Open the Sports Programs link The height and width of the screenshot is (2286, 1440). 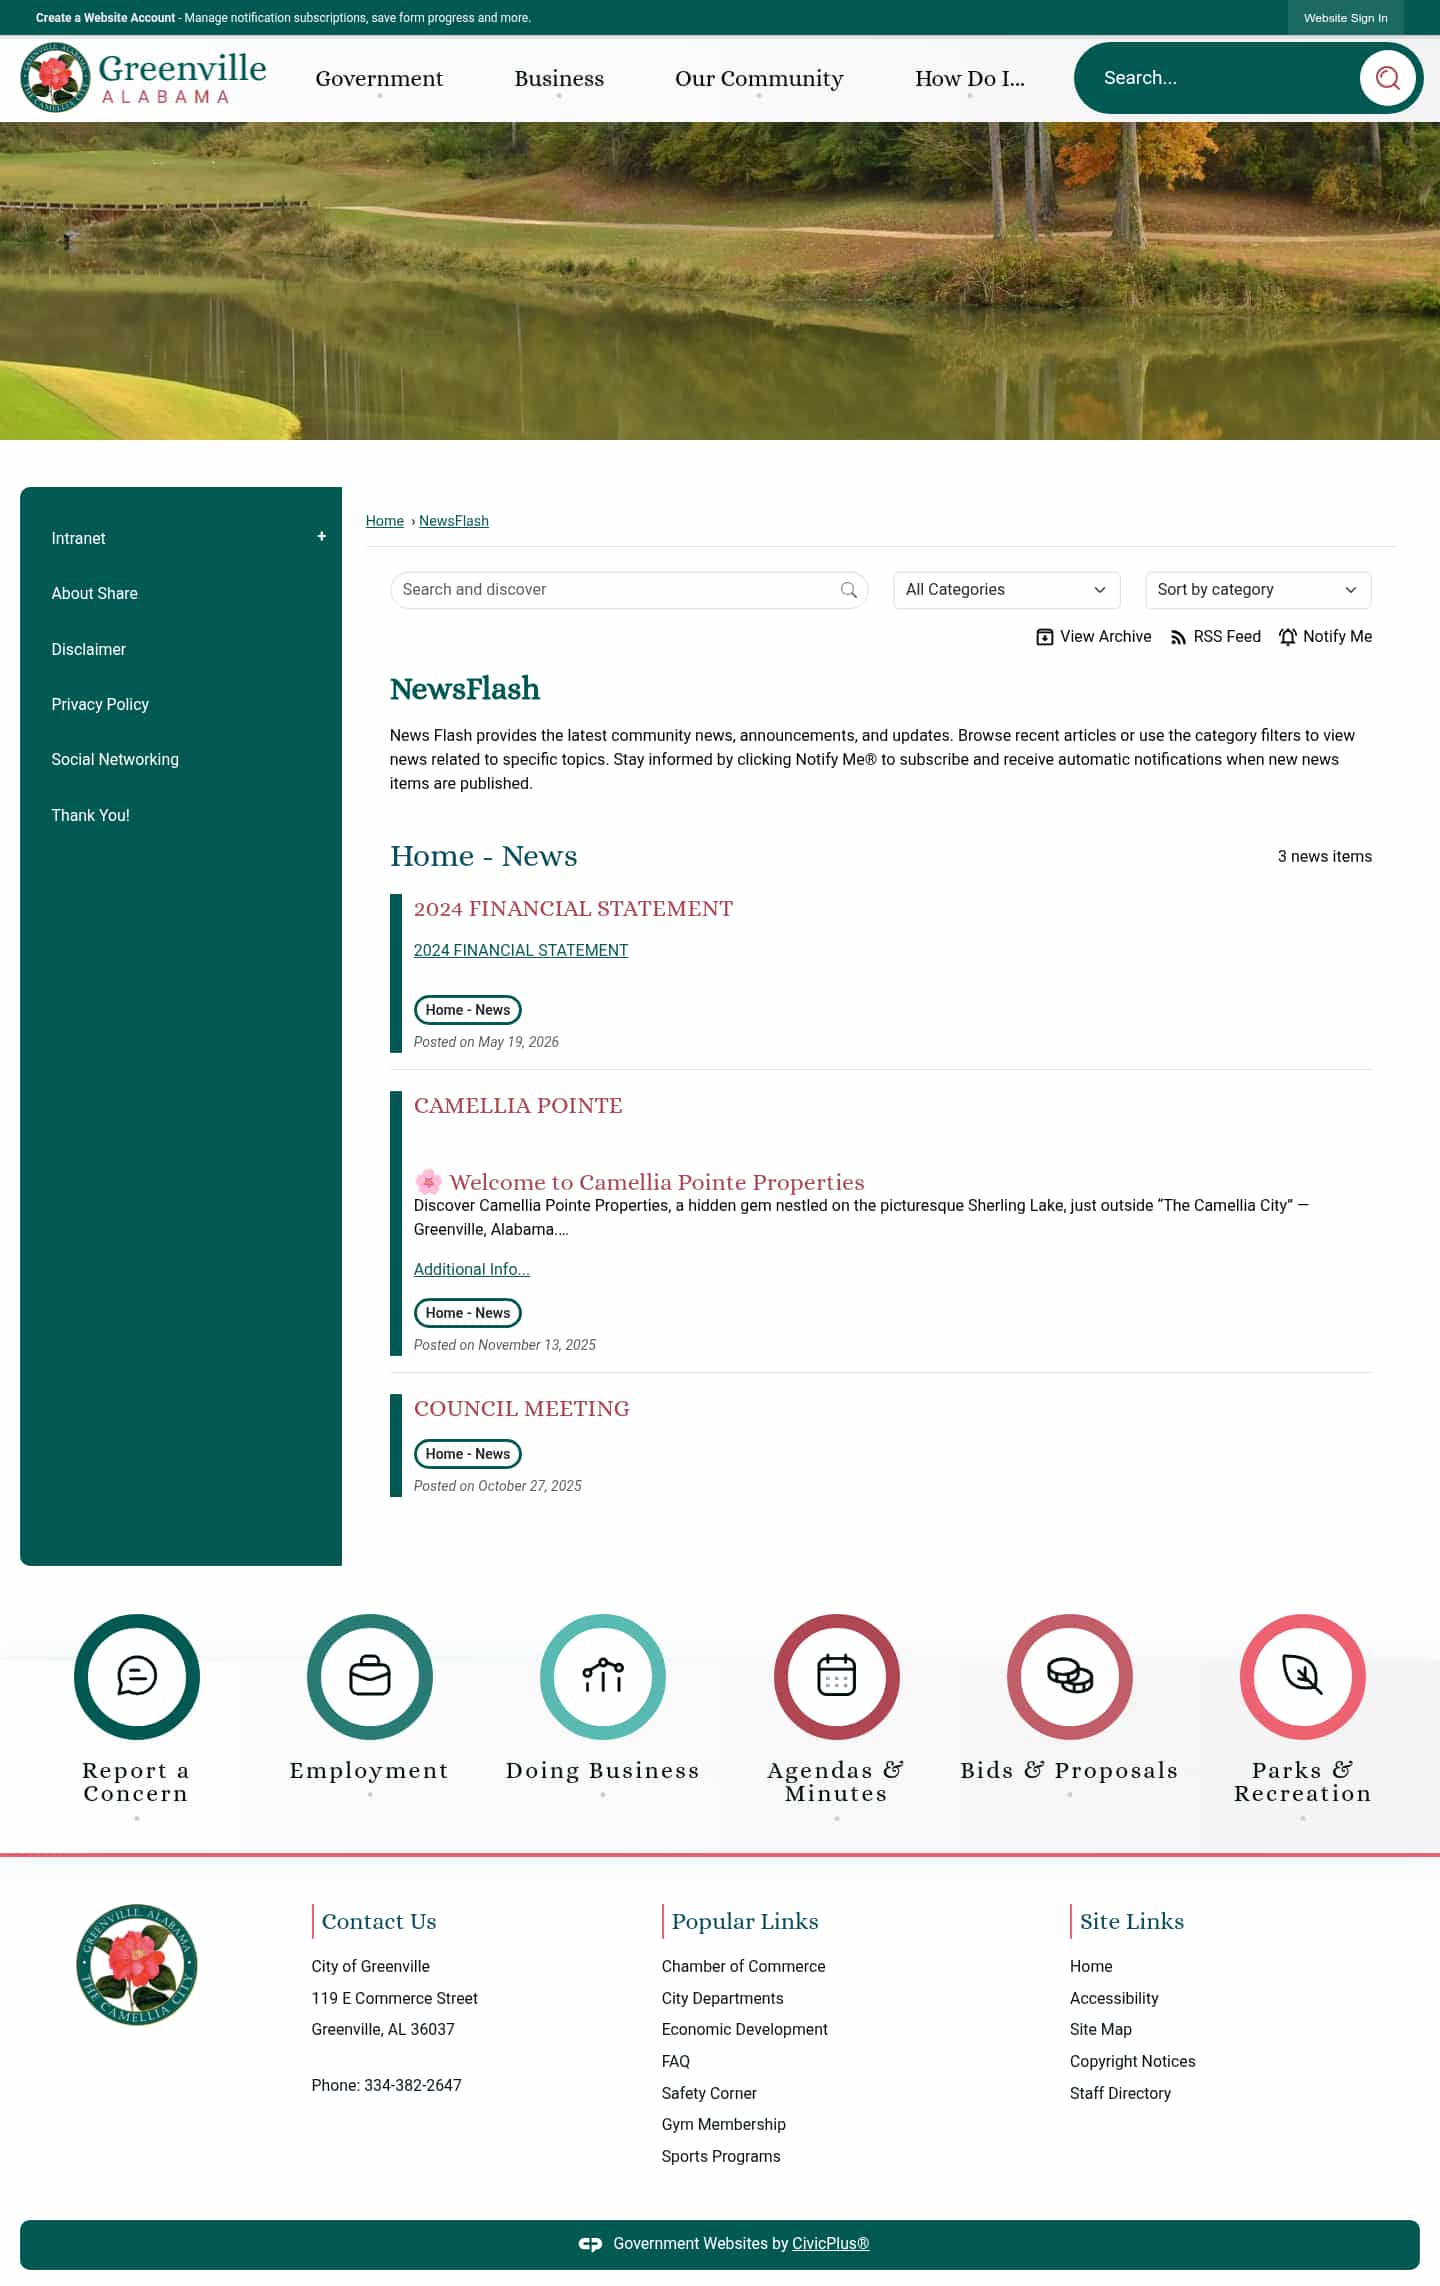tap(721, 2156)
